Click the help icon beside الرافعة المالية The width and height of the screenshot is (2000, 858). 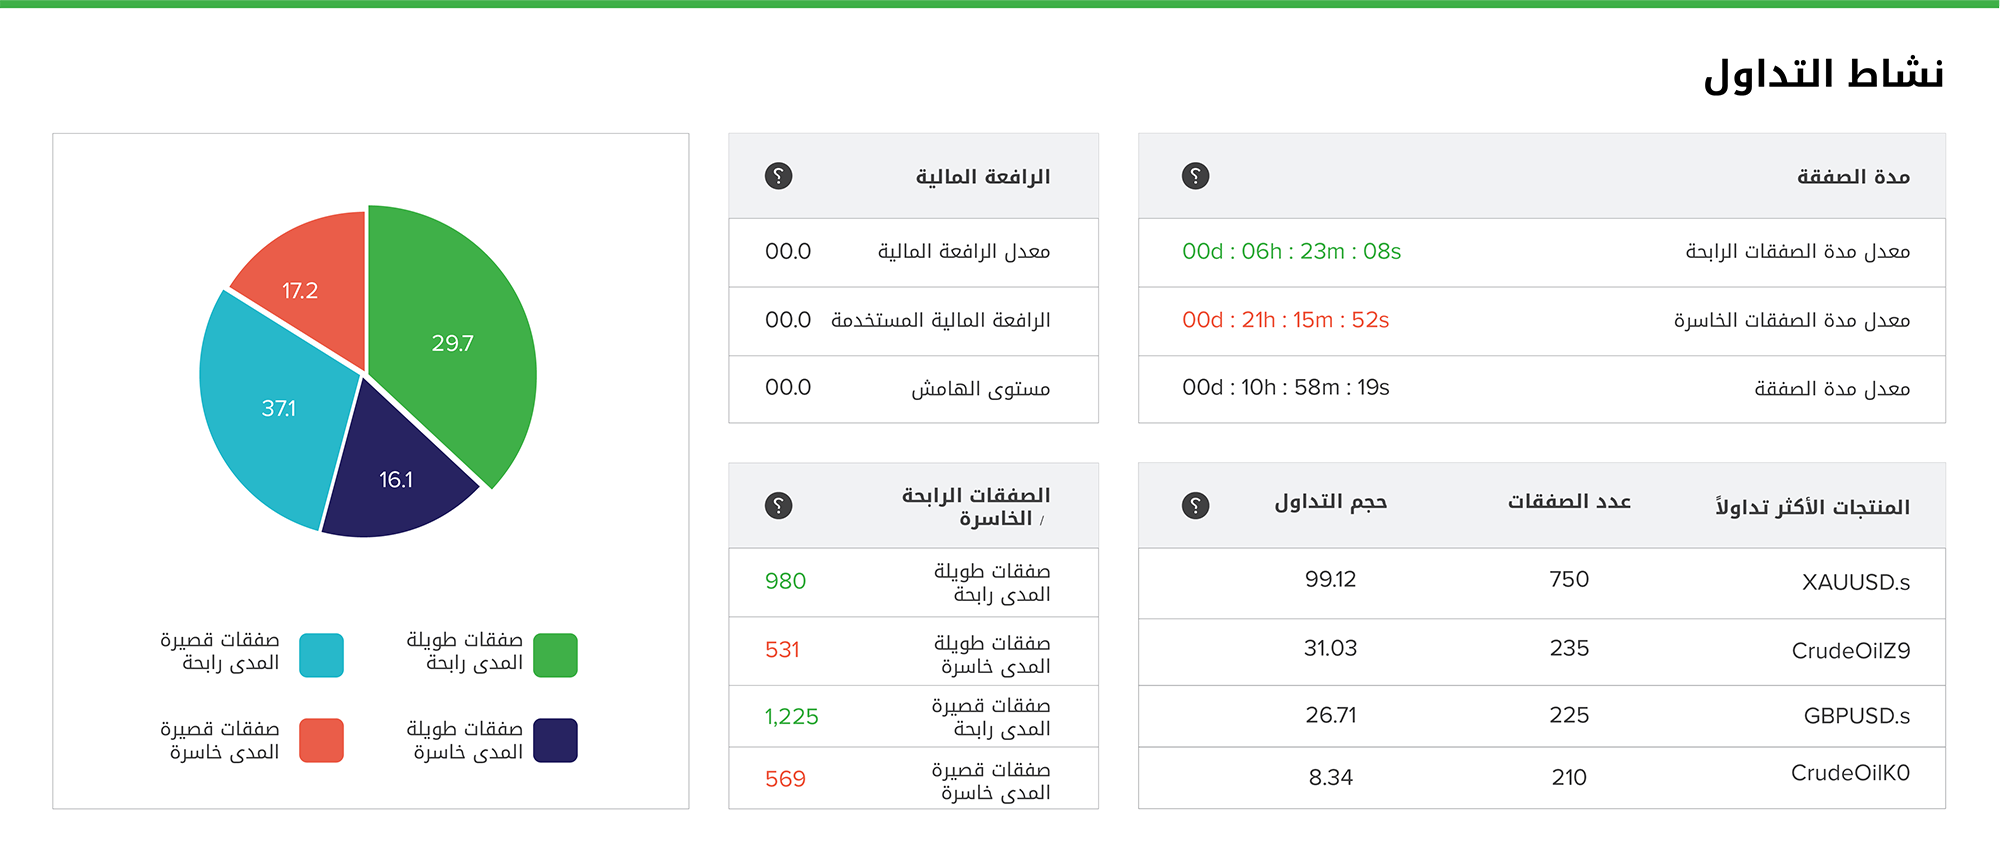[778, 176]
